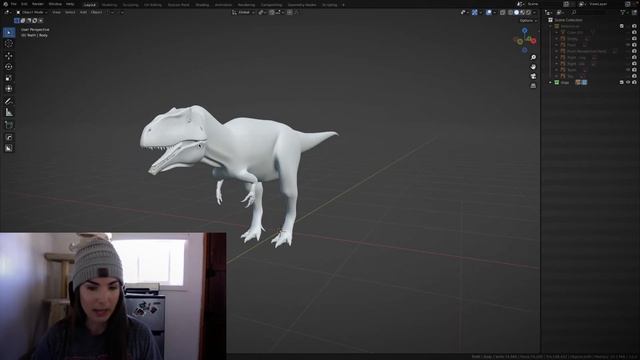Toggle first select-mode icon under header
640x360 pixels.
[17, 20]
